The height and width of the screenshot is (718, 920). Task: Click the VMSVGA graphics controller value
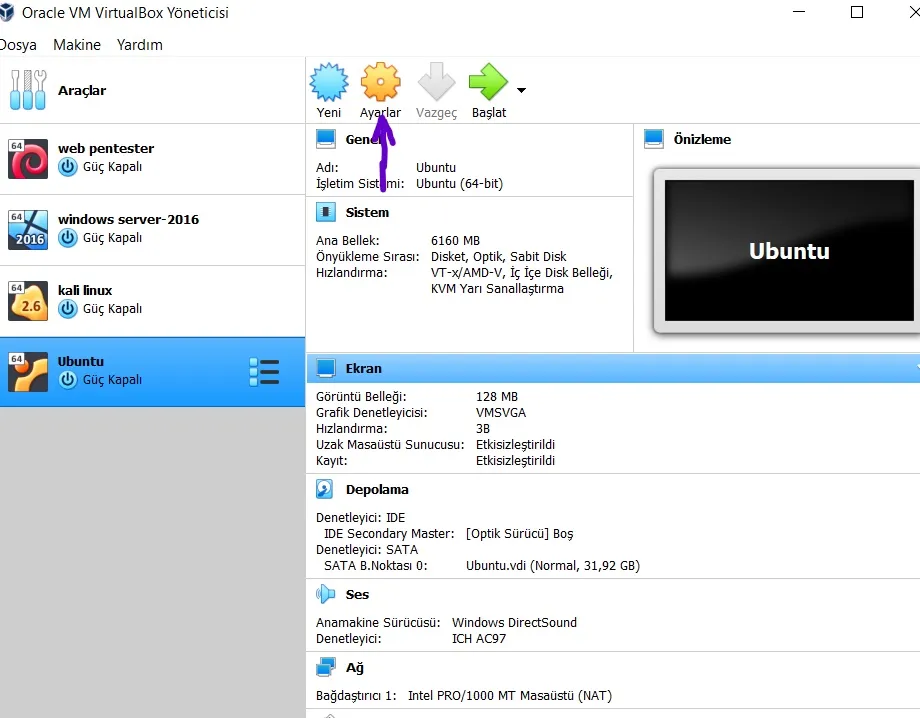pos(501,412)
